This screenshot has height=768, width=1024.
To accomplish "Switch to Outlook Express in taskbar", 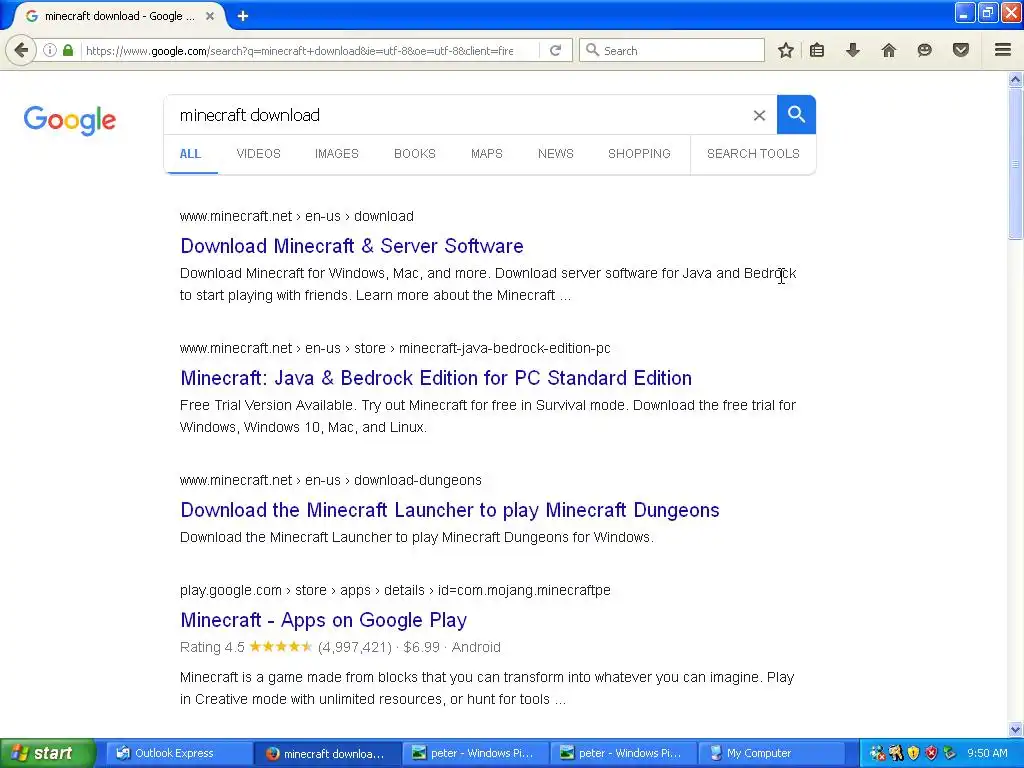I will (179, 753).
